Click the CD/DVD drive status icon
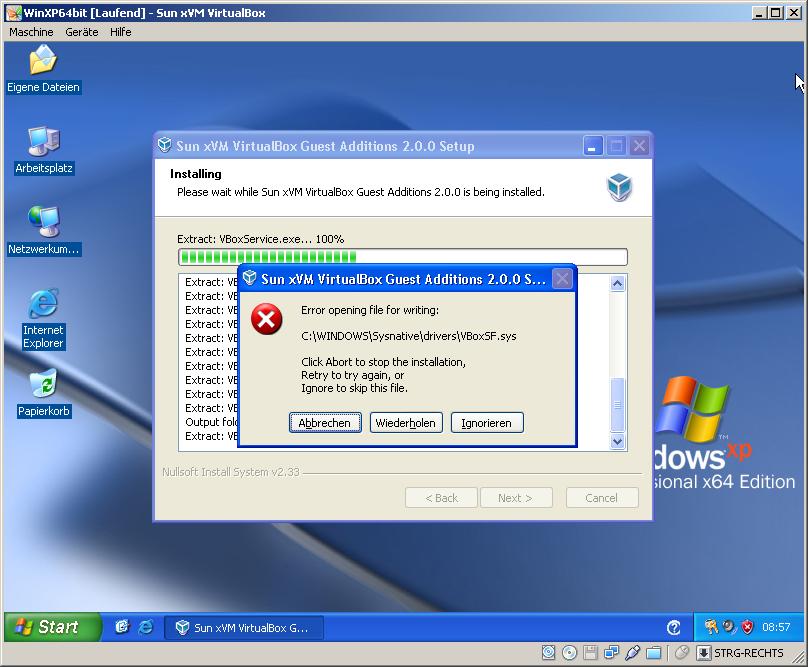Screen dimensions: 808x667 point(569,653)
